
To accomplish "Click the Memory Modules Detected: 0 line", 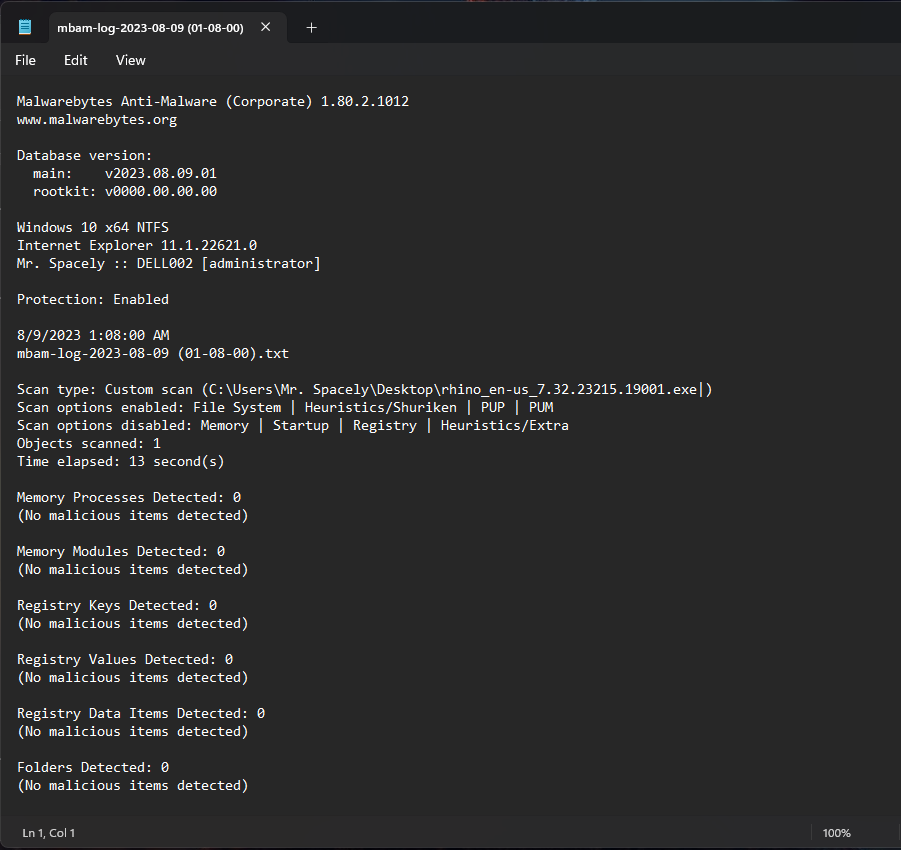I will [121, 551].
